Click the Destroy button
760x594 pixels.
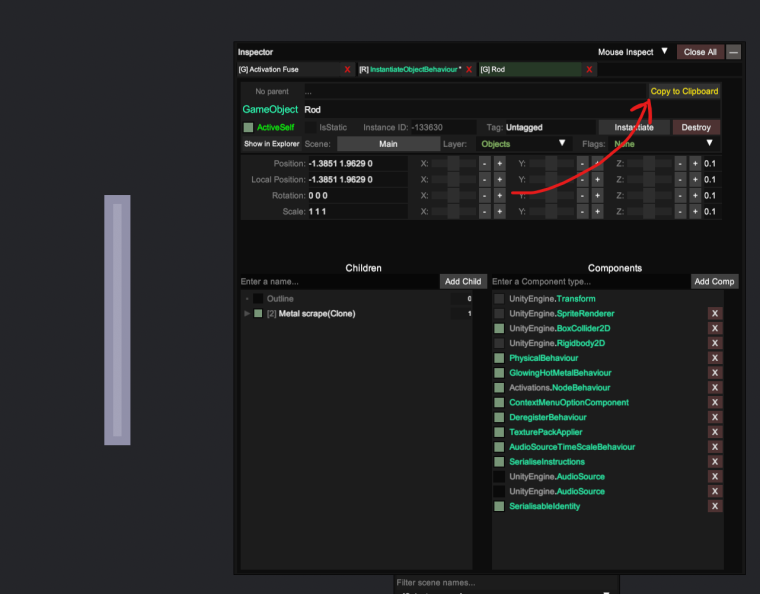[696, 127]
